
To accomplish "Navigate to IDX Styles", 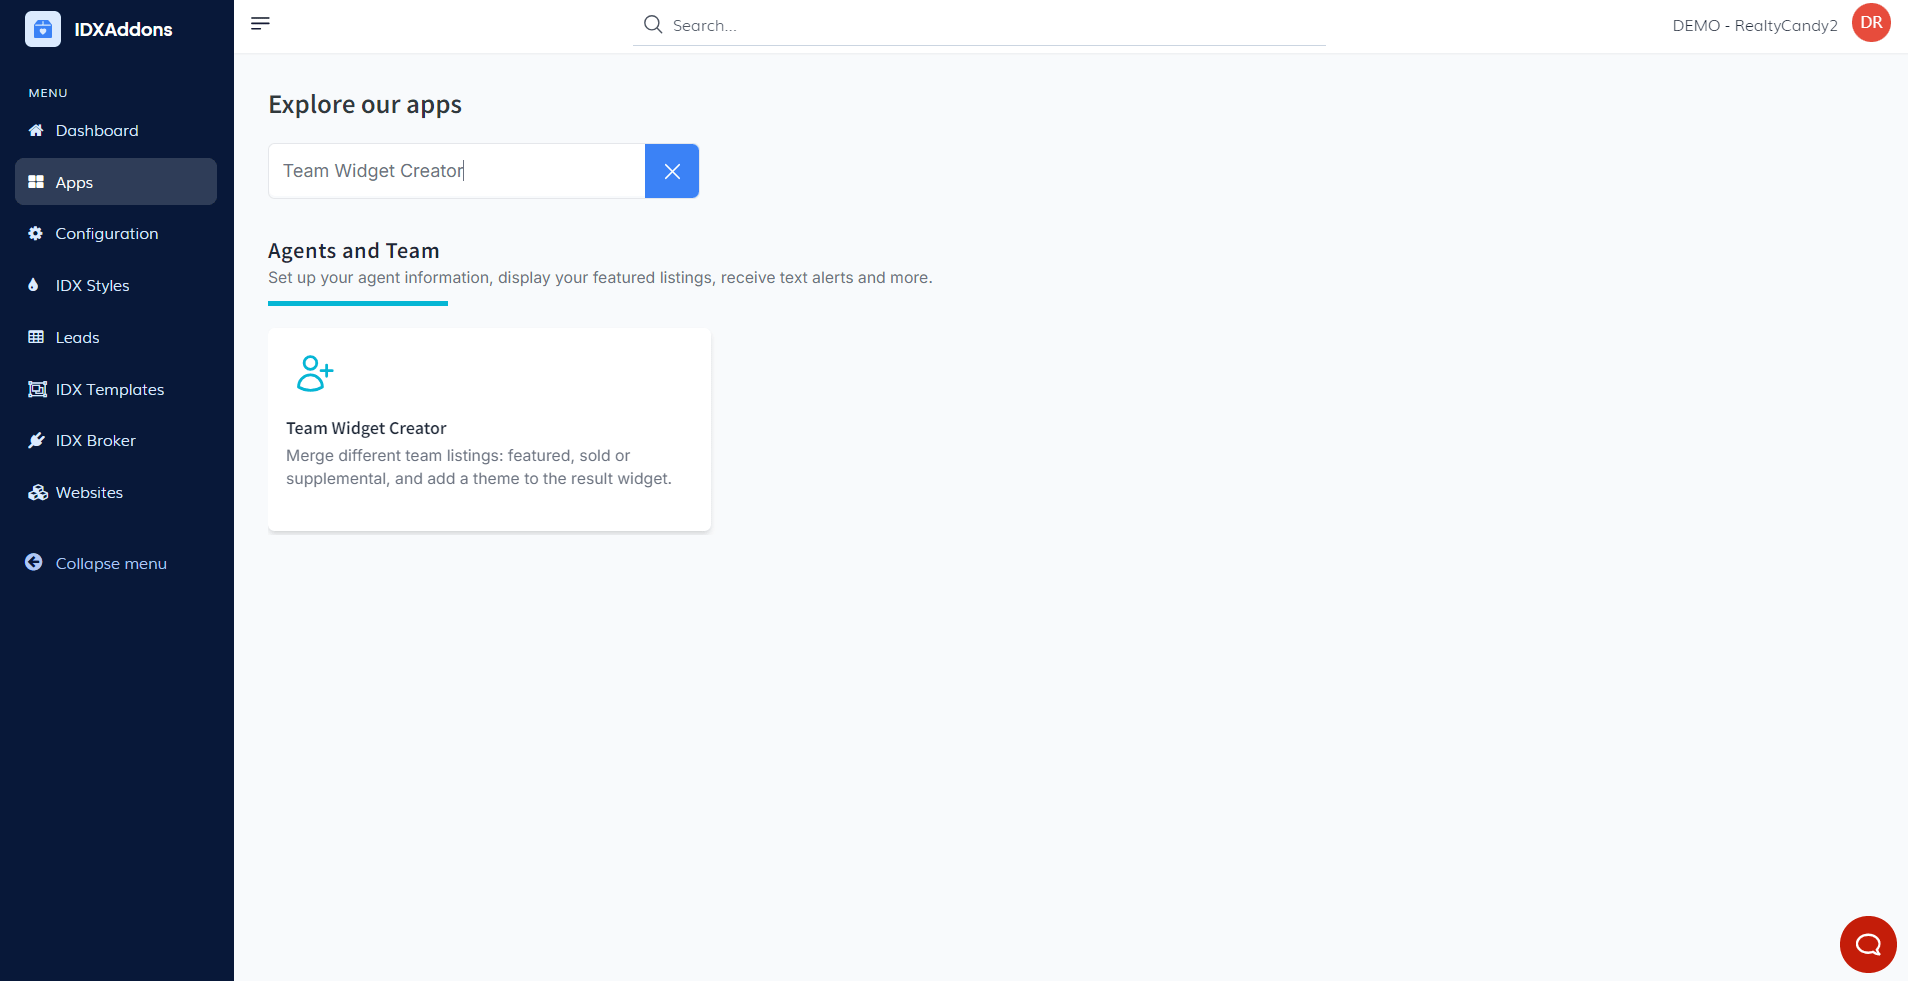I will tap(92, 286).
